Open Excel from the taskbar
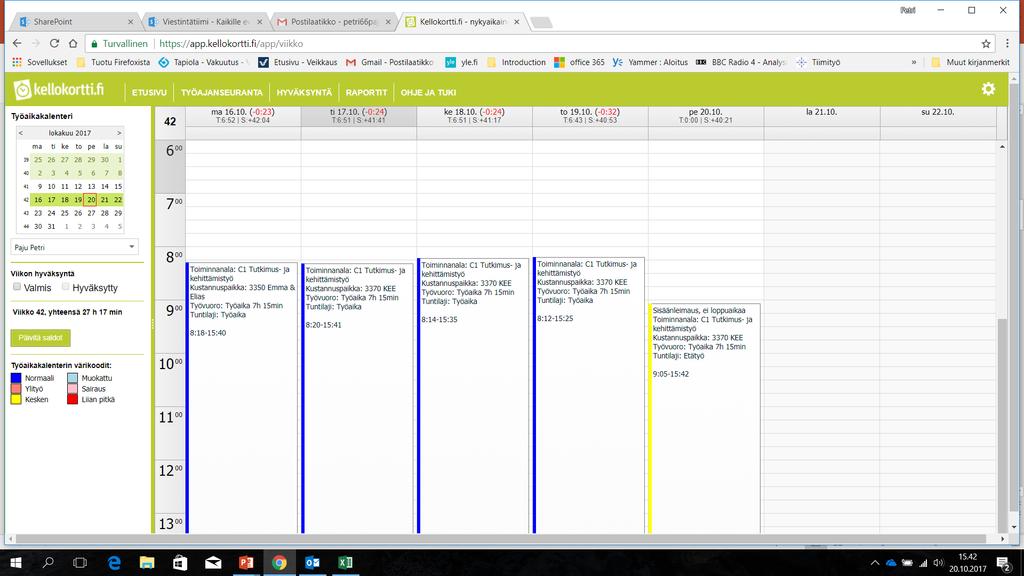 [345, 562]
